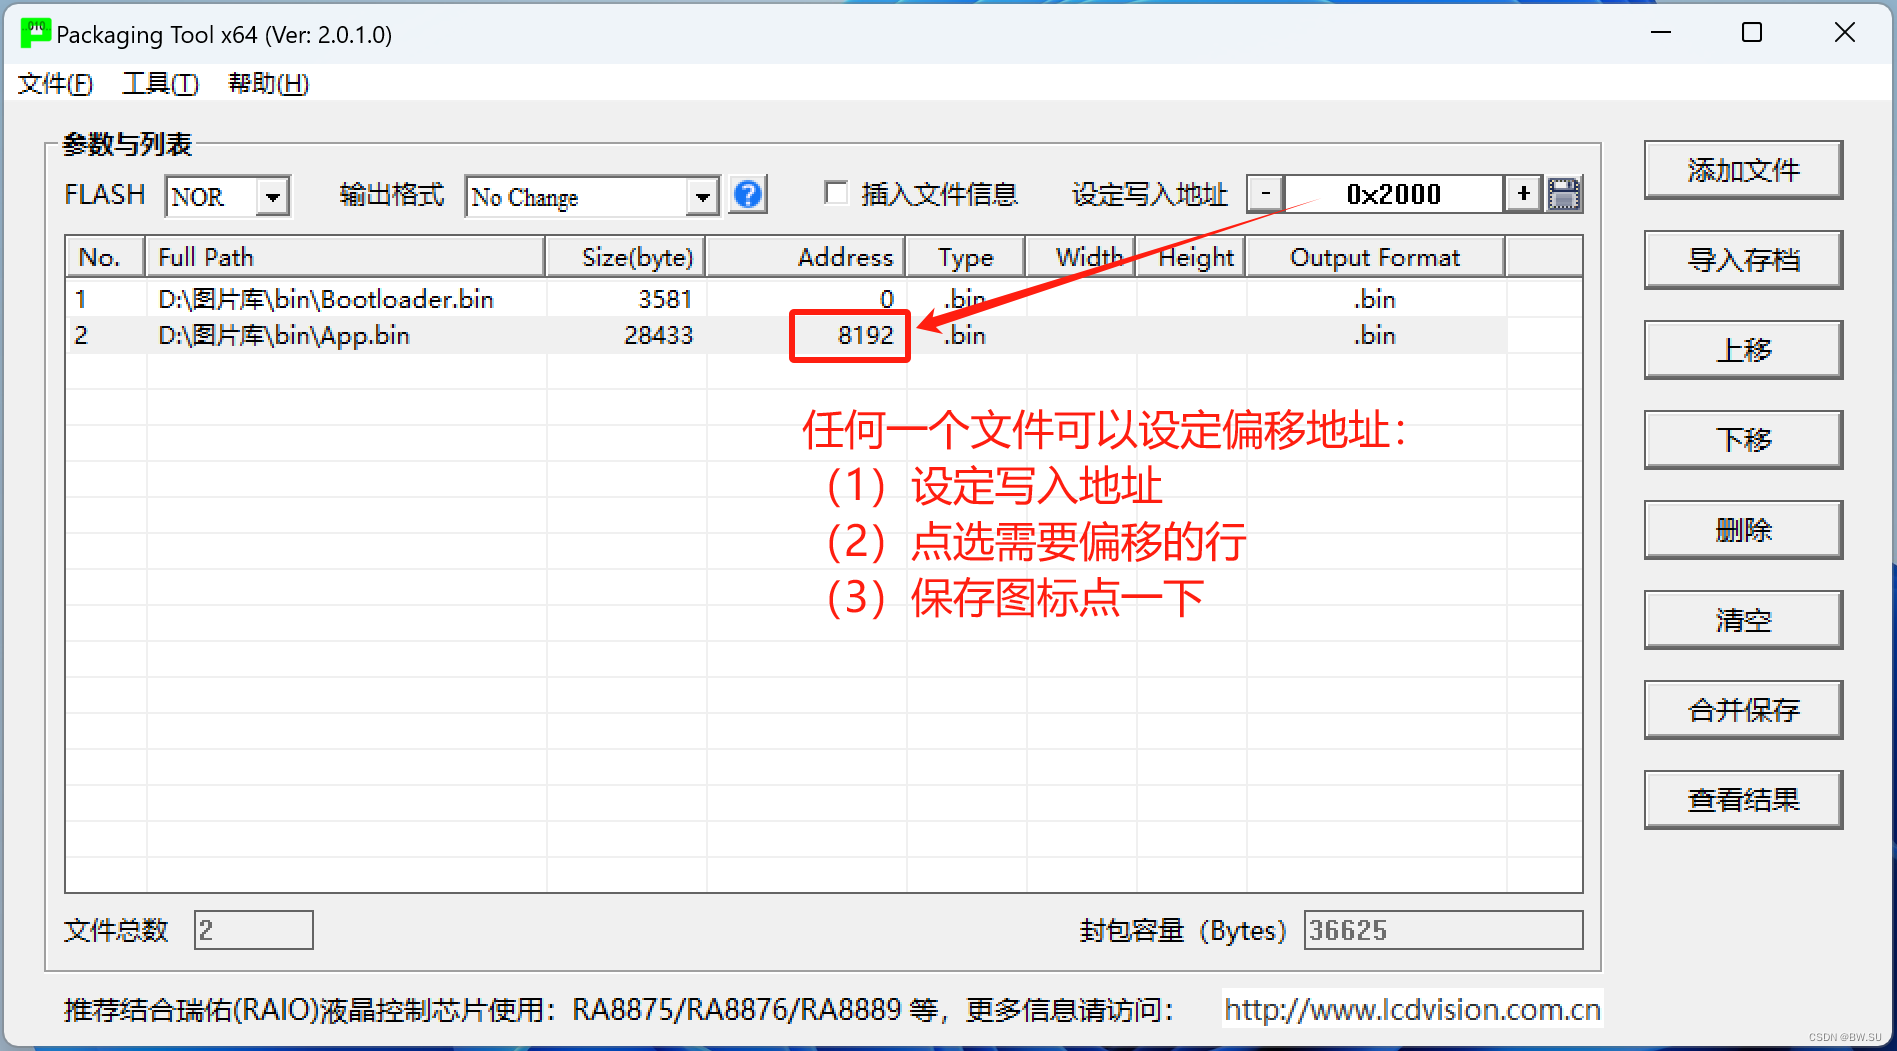Viewport: 1897px width, 1051px height.
Task: Click the 封包容量 field showing 36625
Action: pos(1443,930)
